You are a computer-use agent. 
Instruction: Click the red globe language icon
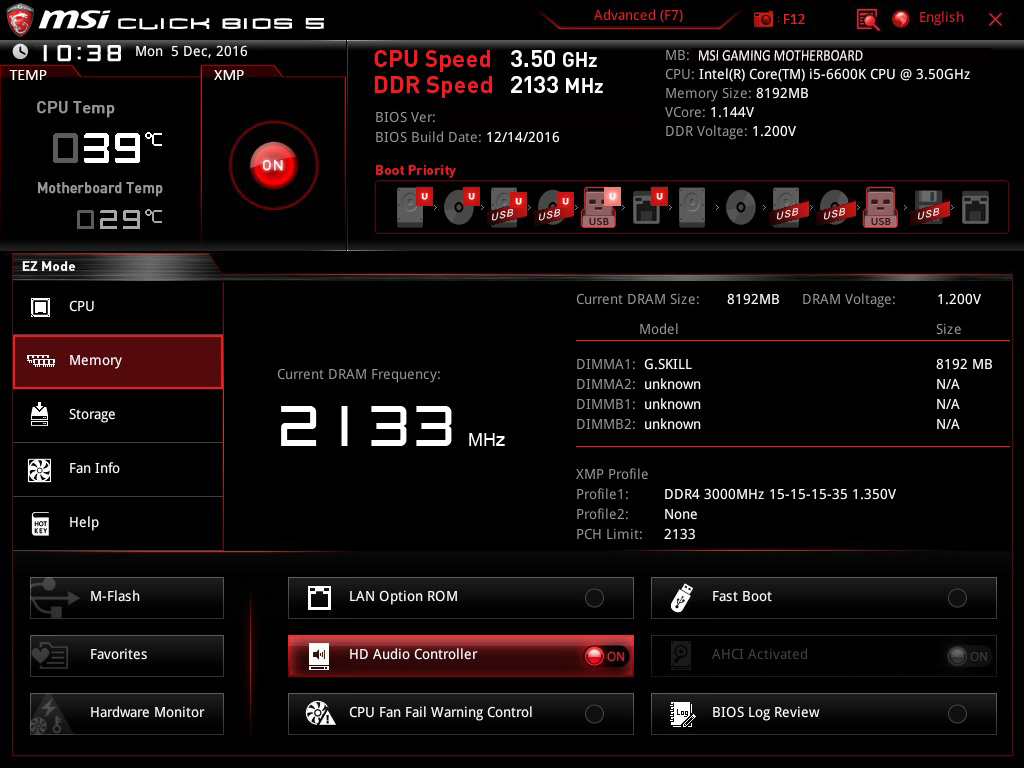(x=901, y=19)
